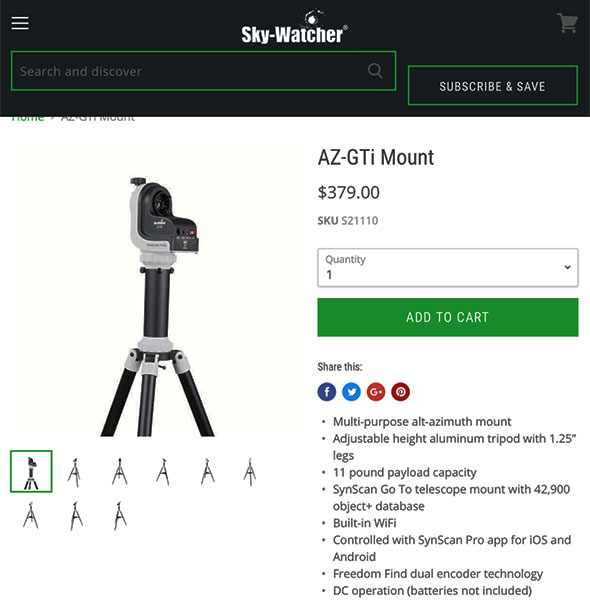Click the main AZ-GTi Mount product image
The height and width of the screenshot is (600, 590).
coord(156,291)
